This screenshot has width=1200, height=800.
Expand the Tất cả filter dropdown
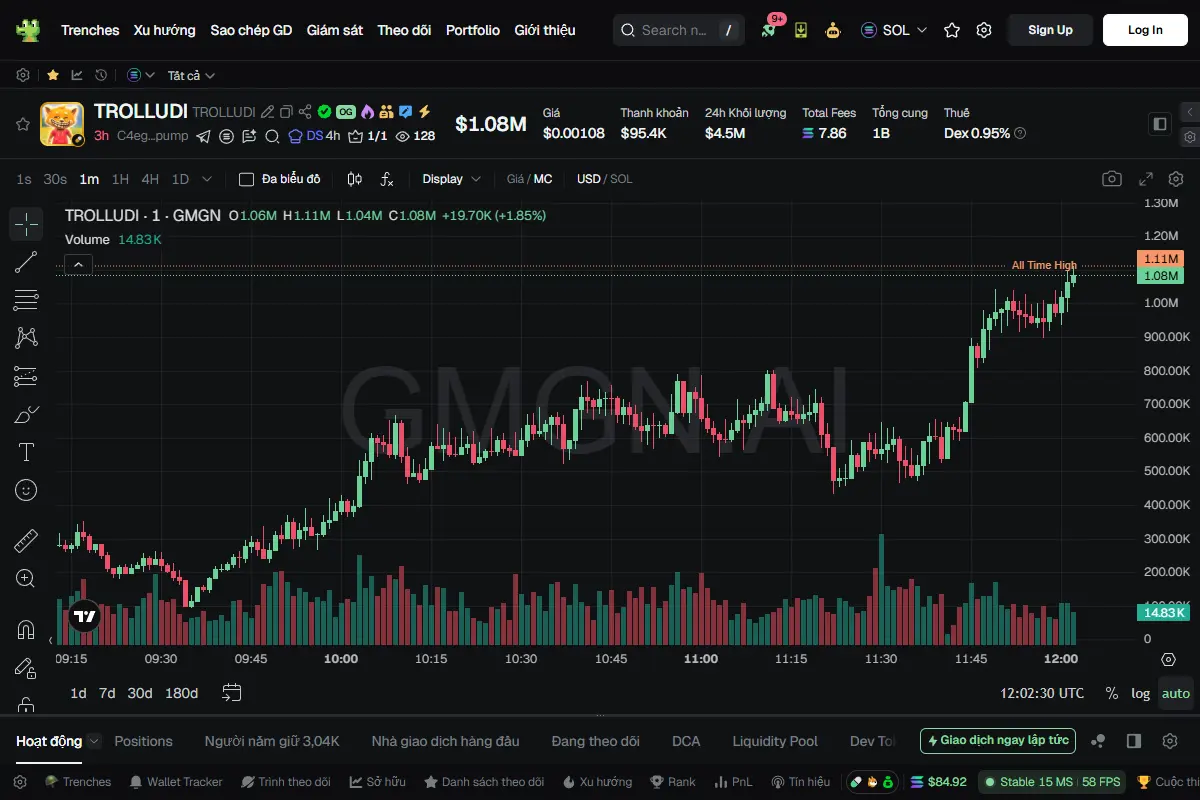pos(191,75)
